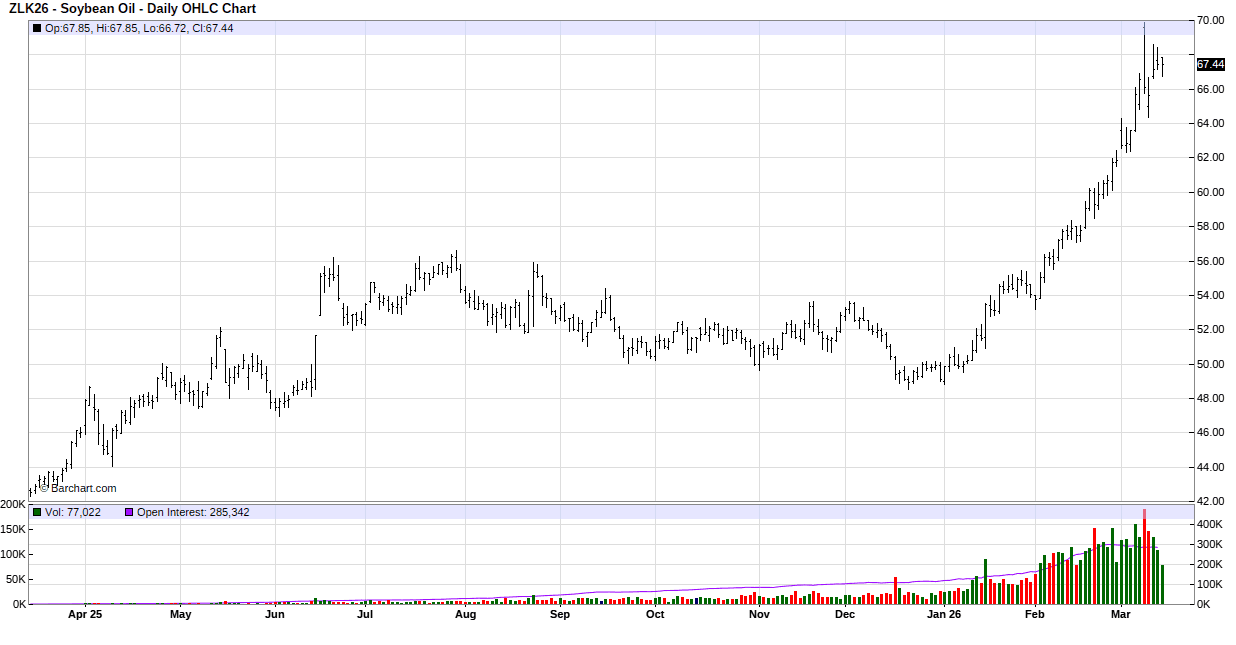Click the tallest red volume bar in March

coord(1144,557)
